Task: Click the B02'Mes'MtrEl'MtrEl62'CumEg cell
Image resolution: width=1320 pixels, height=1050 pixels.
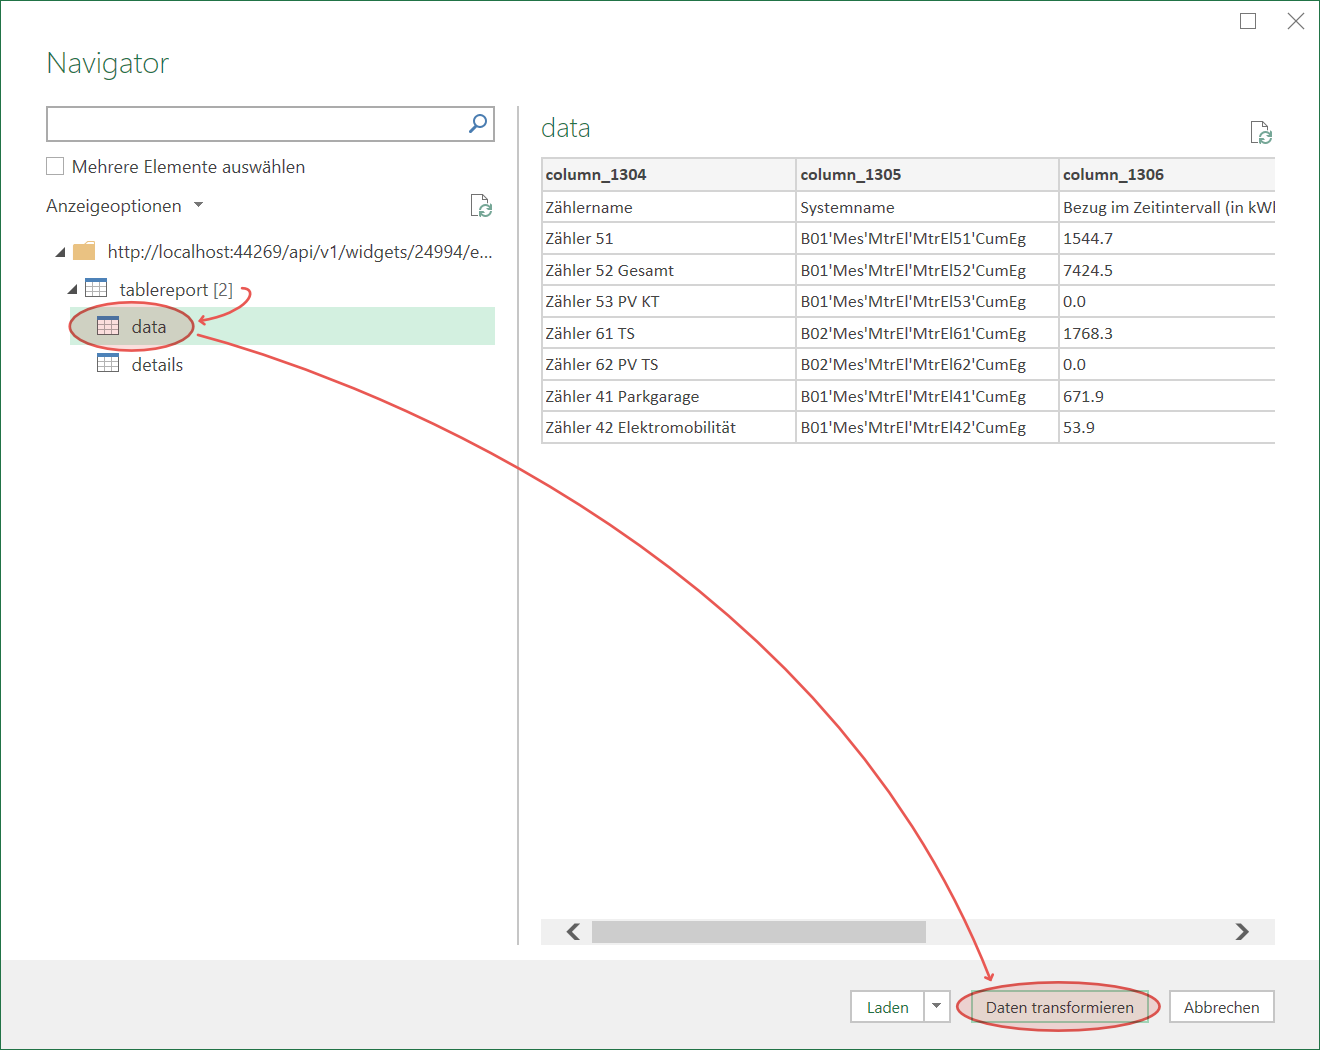Action: click(927, 364)
